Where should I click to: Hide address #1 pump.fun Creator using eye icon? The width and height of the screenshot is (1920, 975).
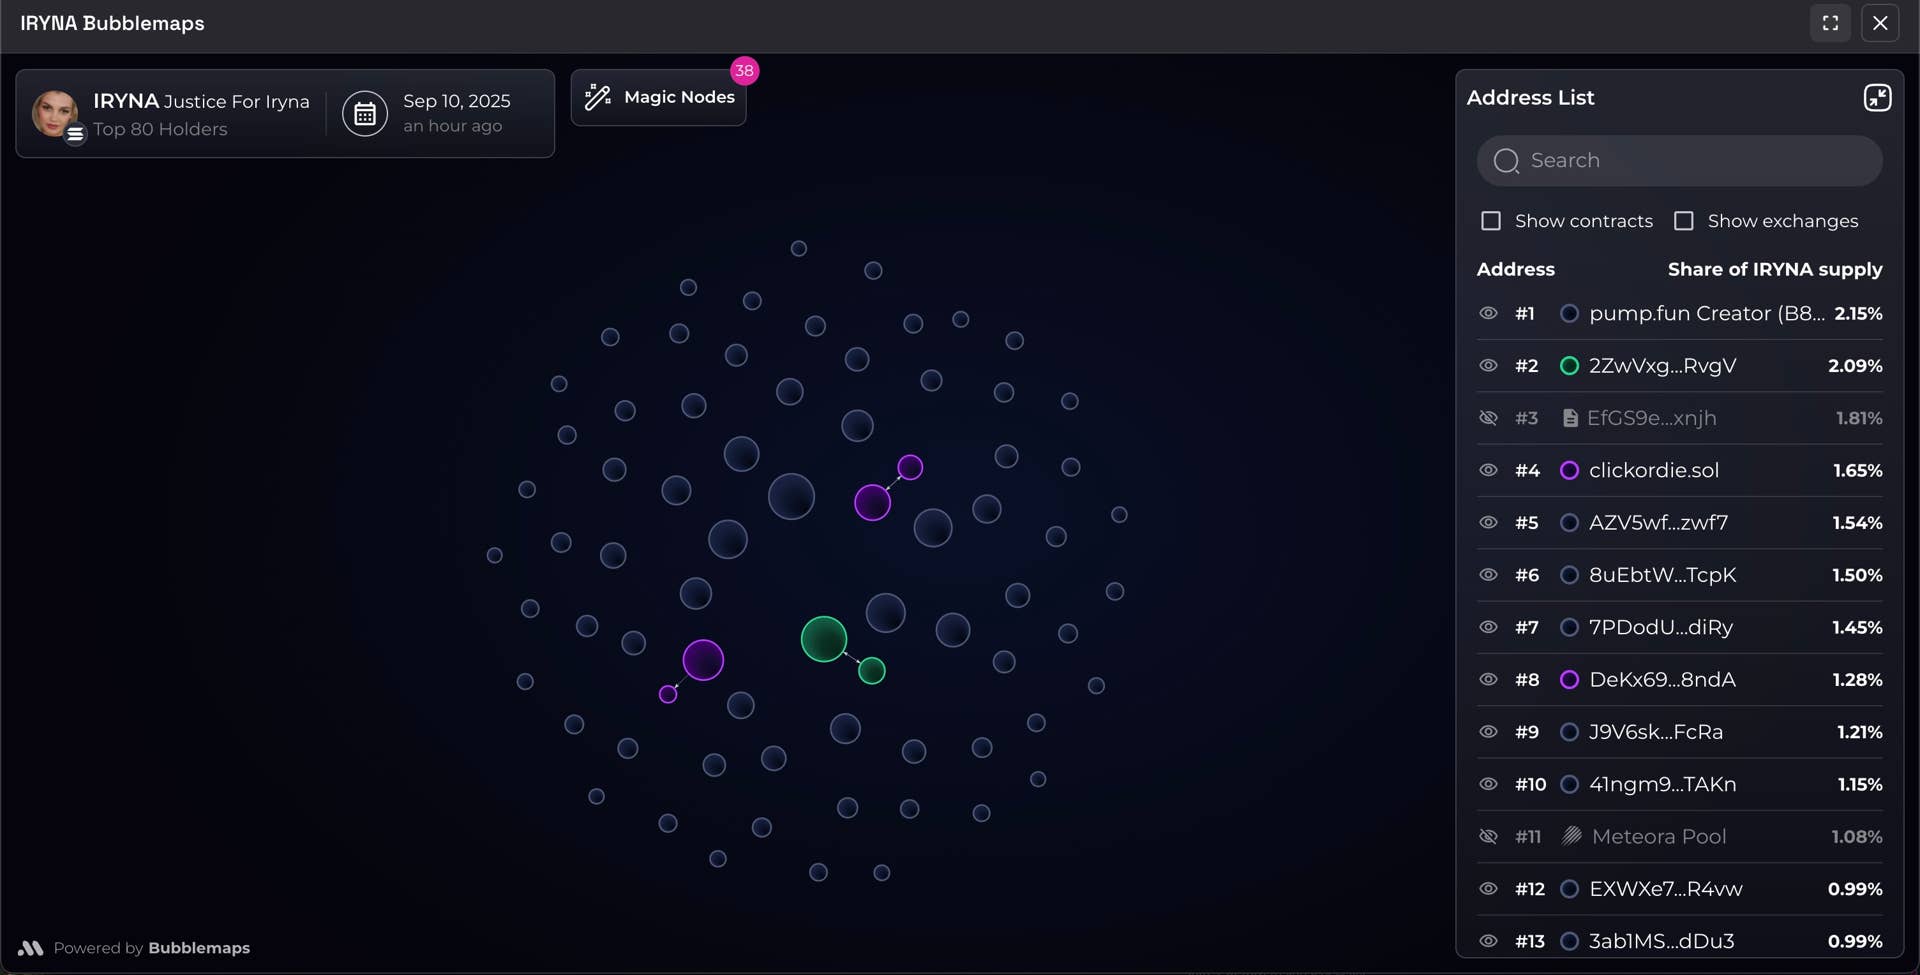tap(1488, 313)
